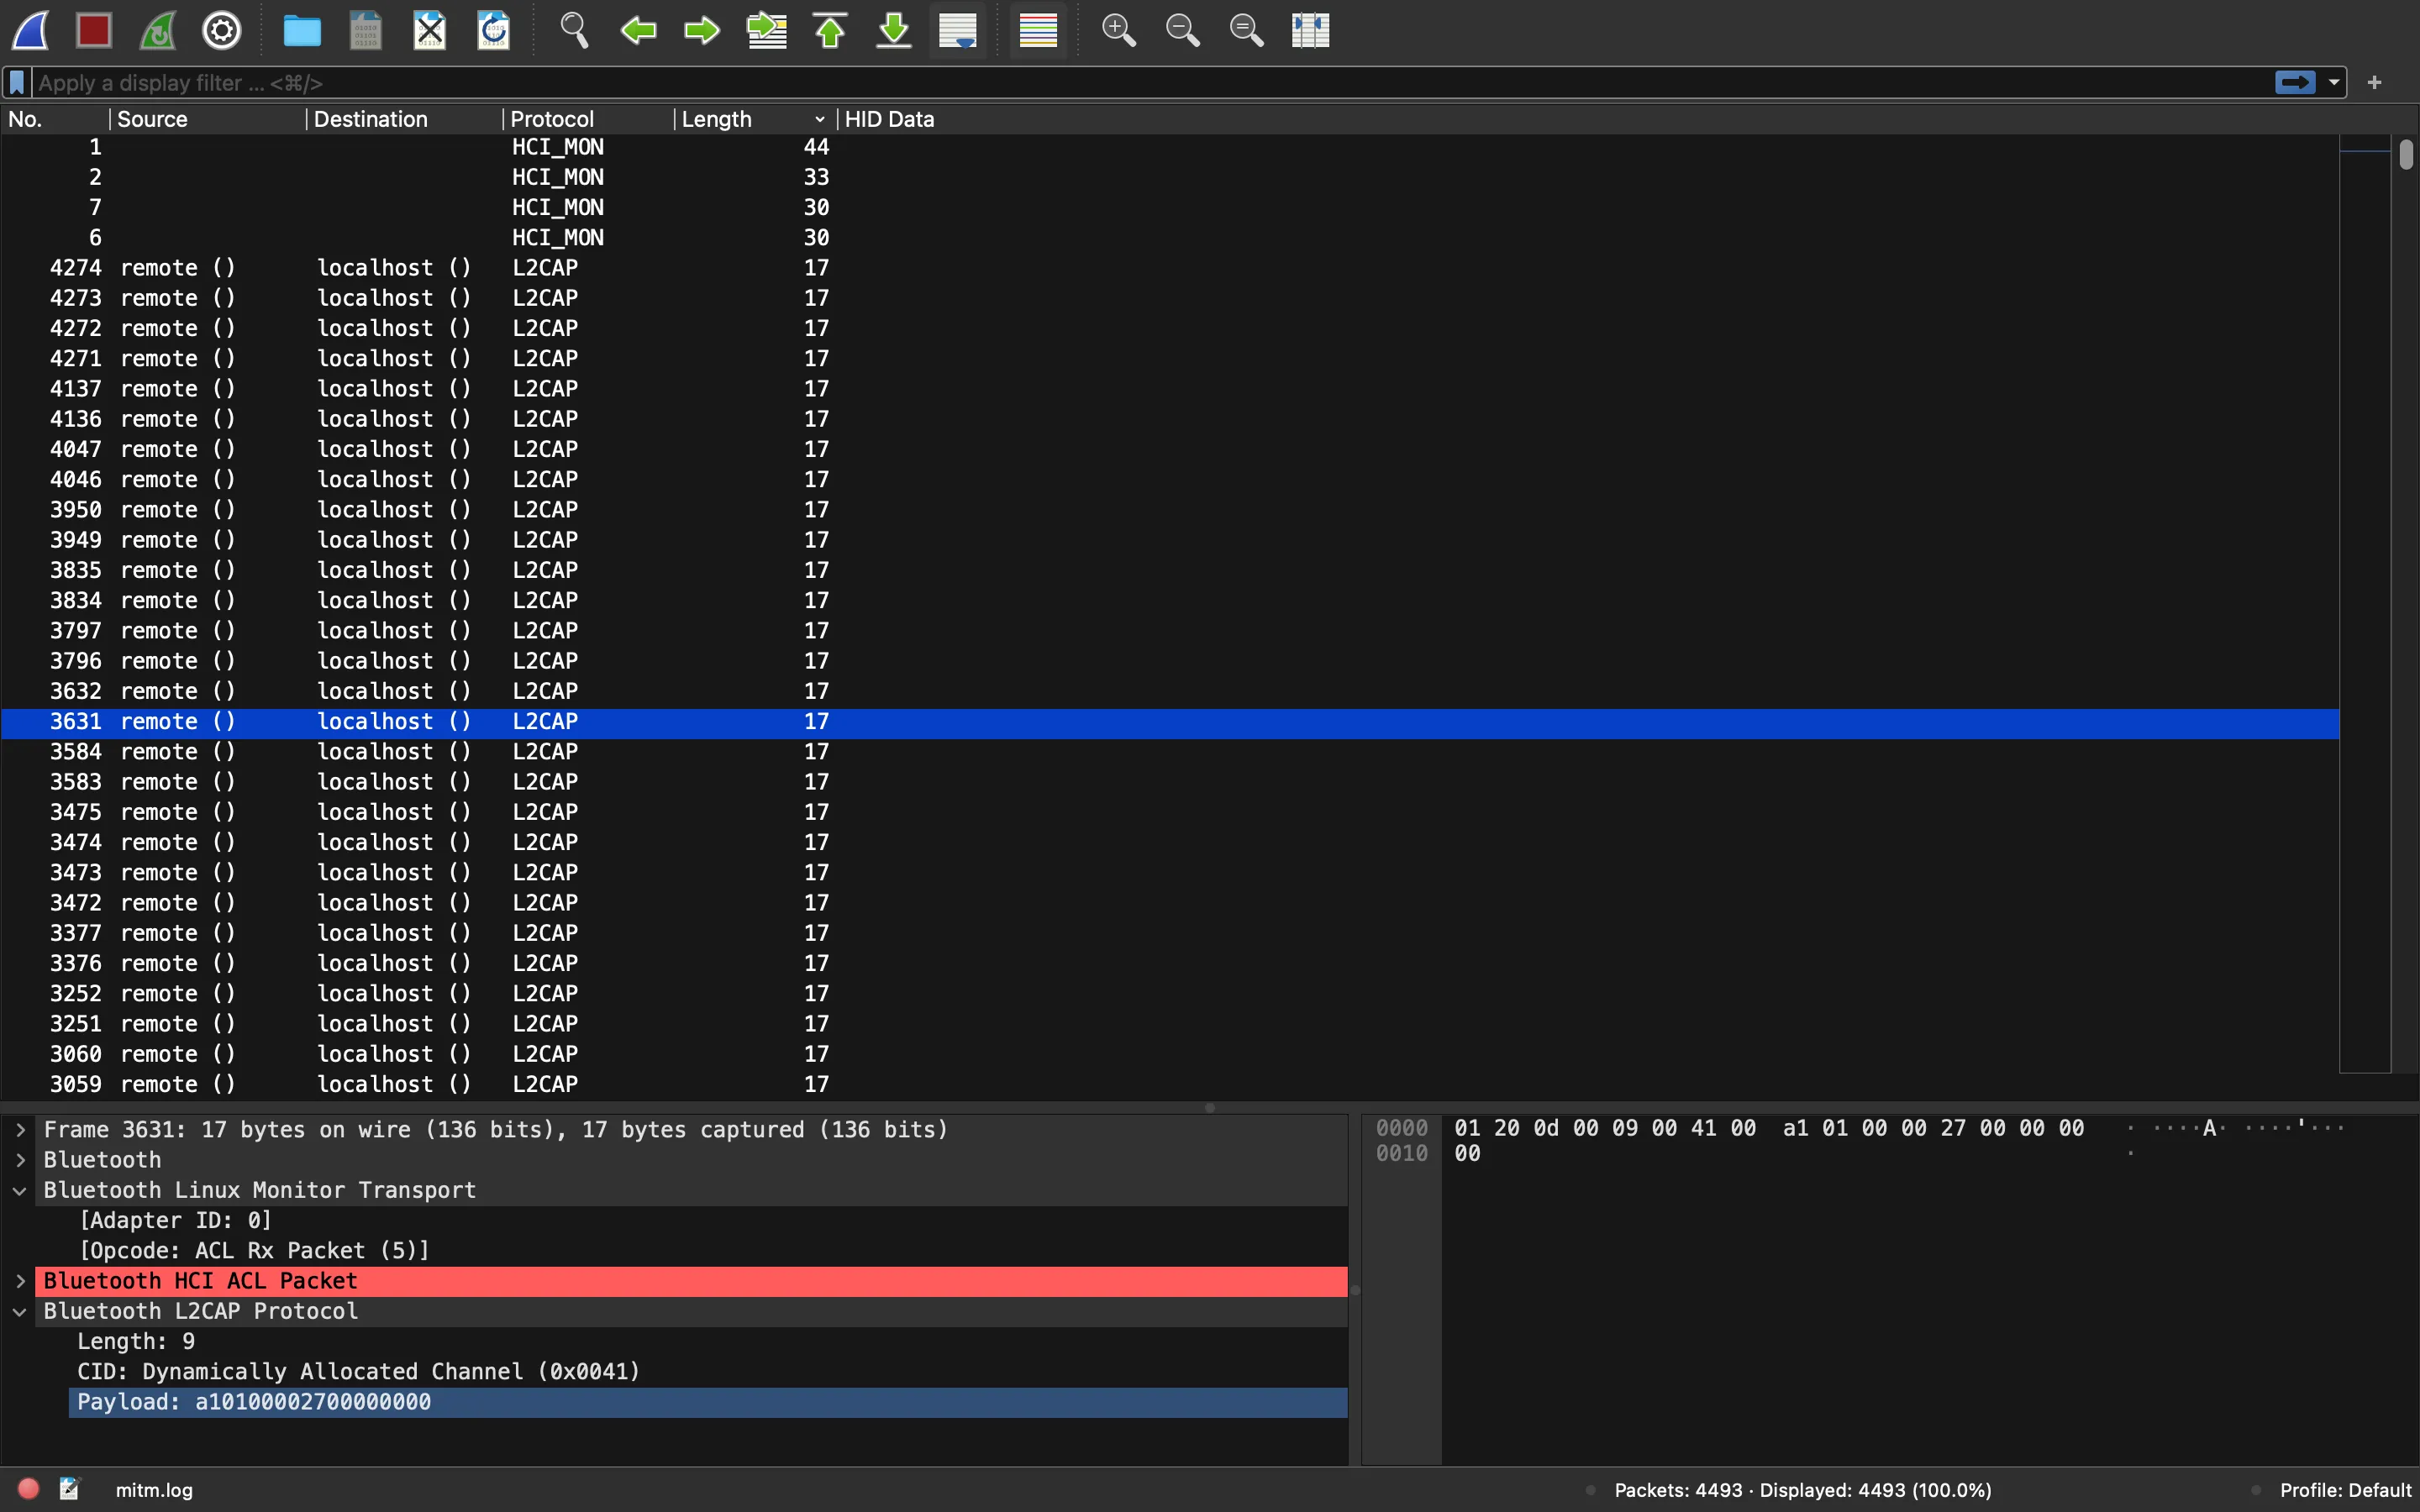This screenshot has height=1512, width=2420.
Task: Expand Bluetooth HCI ACL Packet node
Action: (20, 1281)
